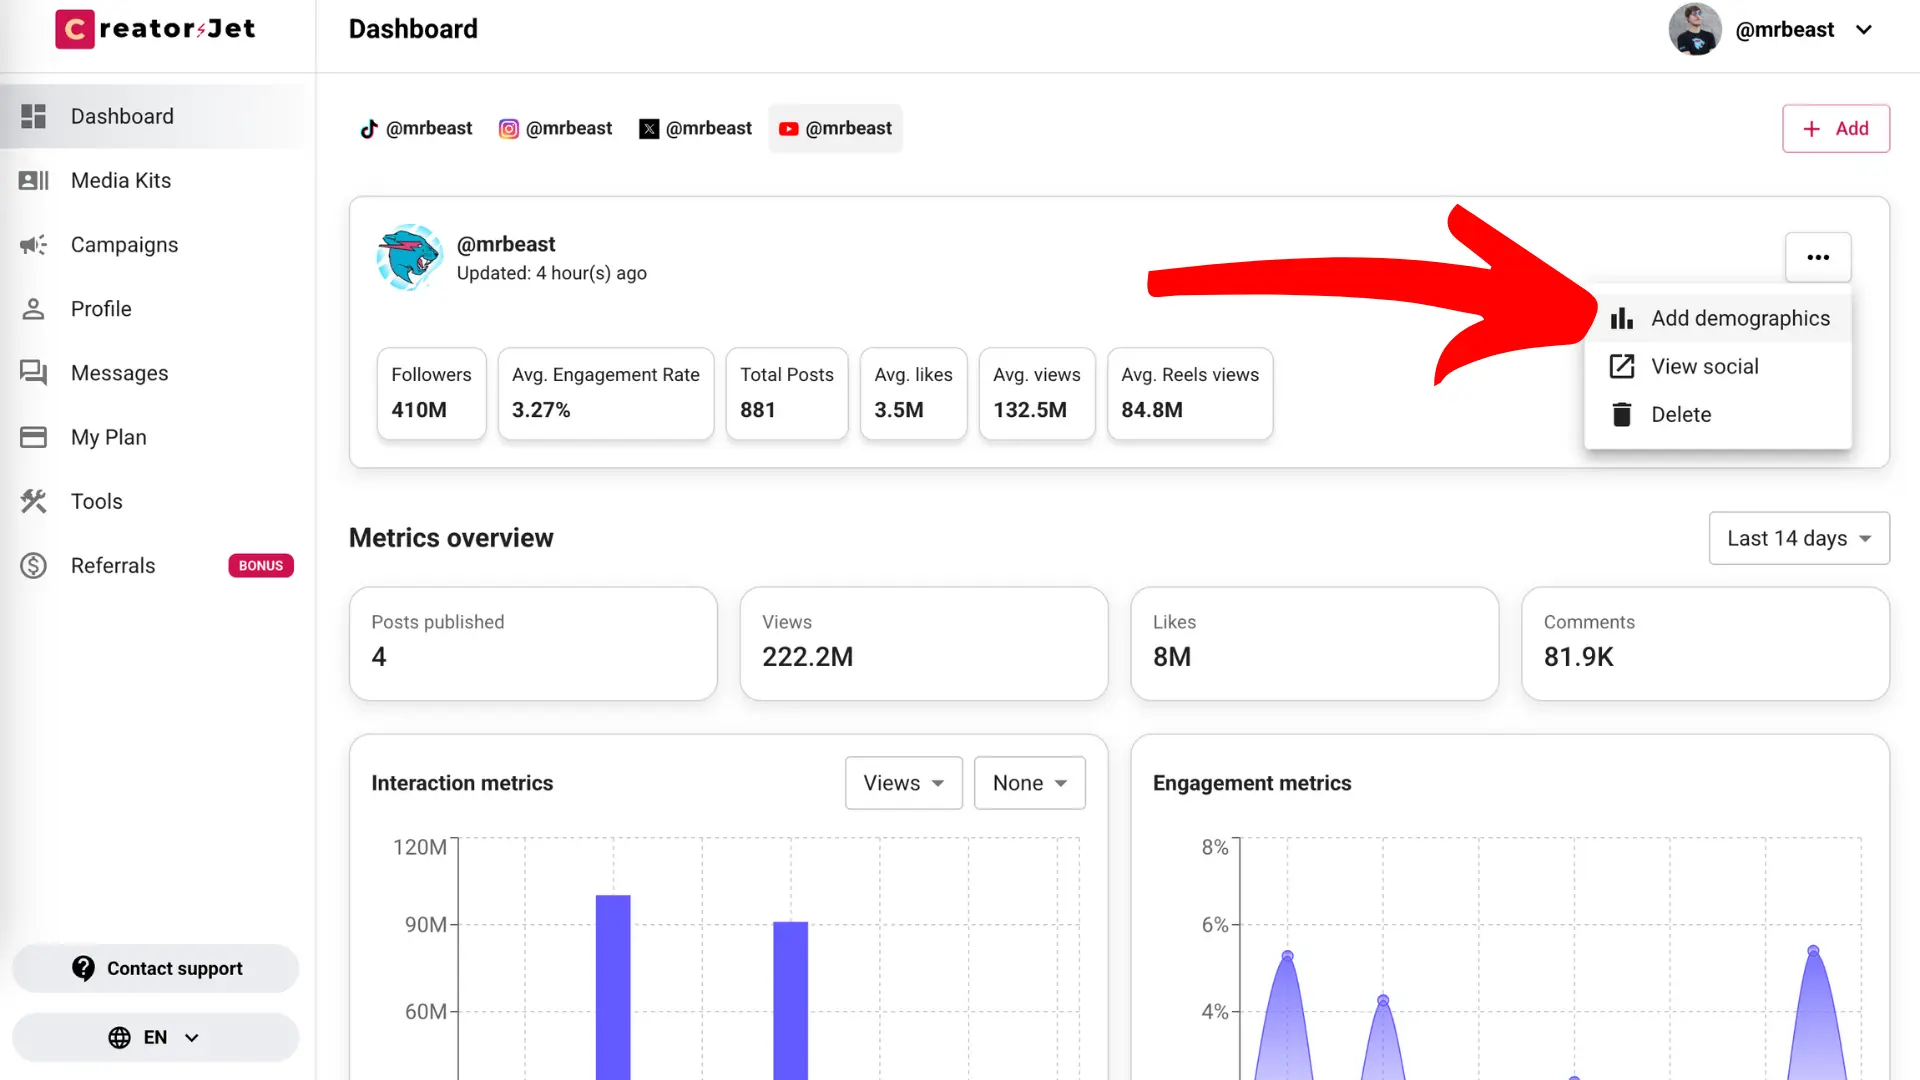Click the Total Posts 881 card
This screenshot has height=1080, width=1920.
(787, 393)
